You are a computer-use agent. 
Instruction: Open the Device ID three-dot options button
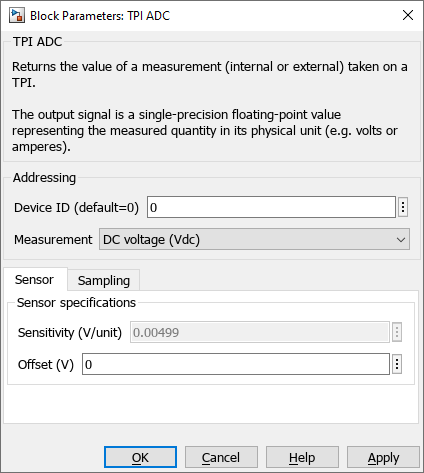coord(403,207)
